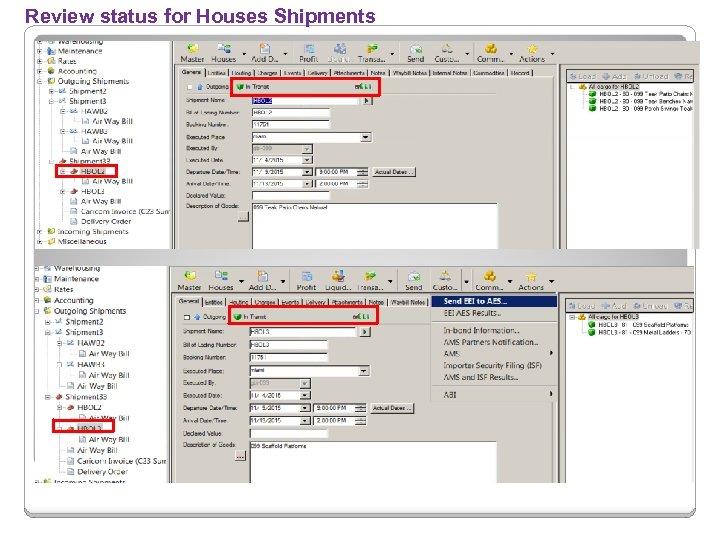Click the Transa.. icon in the HBOL2 window
Screen dimensions: 720x540
click(371, 49)
